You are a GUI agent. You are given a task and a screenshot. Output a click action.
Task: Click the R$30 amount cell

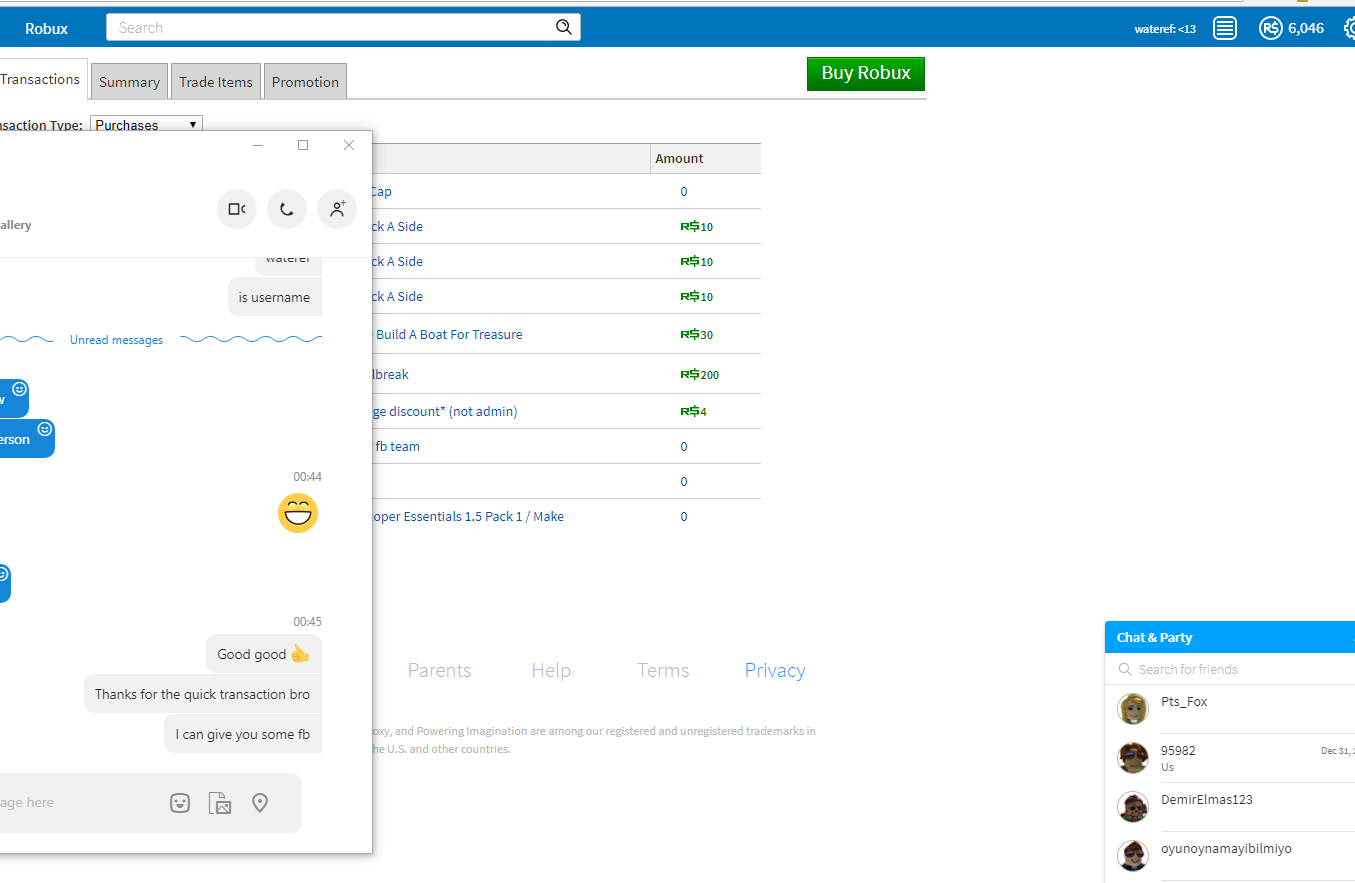[x=697, y=334]
